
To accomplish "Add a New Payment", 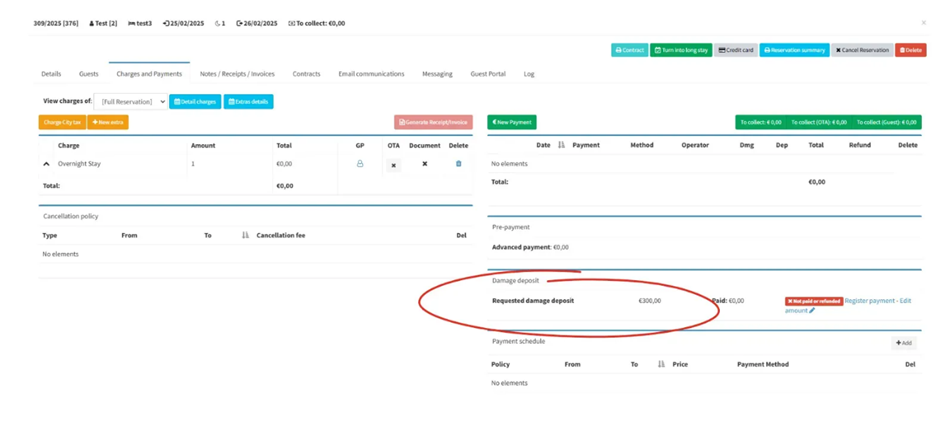I will (x=512, y=122).
